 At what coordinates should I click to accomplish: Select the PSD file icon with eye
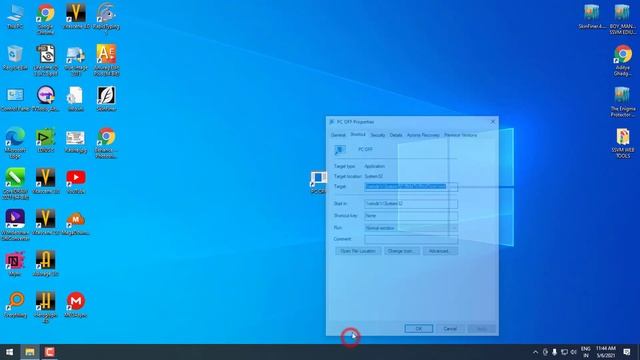[x=46, y=60]
